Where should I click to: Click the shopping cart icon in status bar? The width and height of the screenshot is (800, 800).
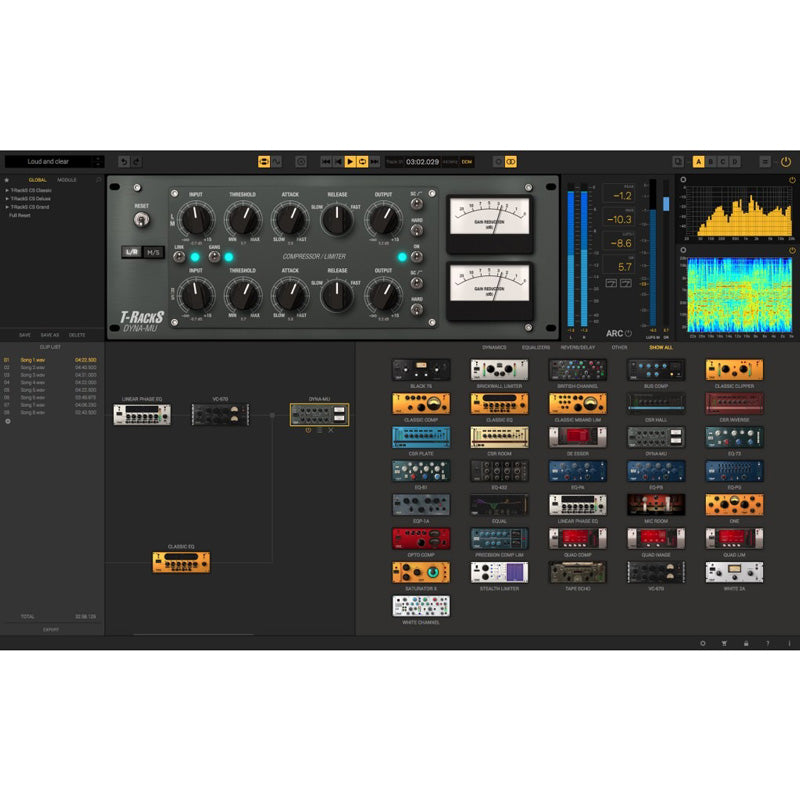724,643
